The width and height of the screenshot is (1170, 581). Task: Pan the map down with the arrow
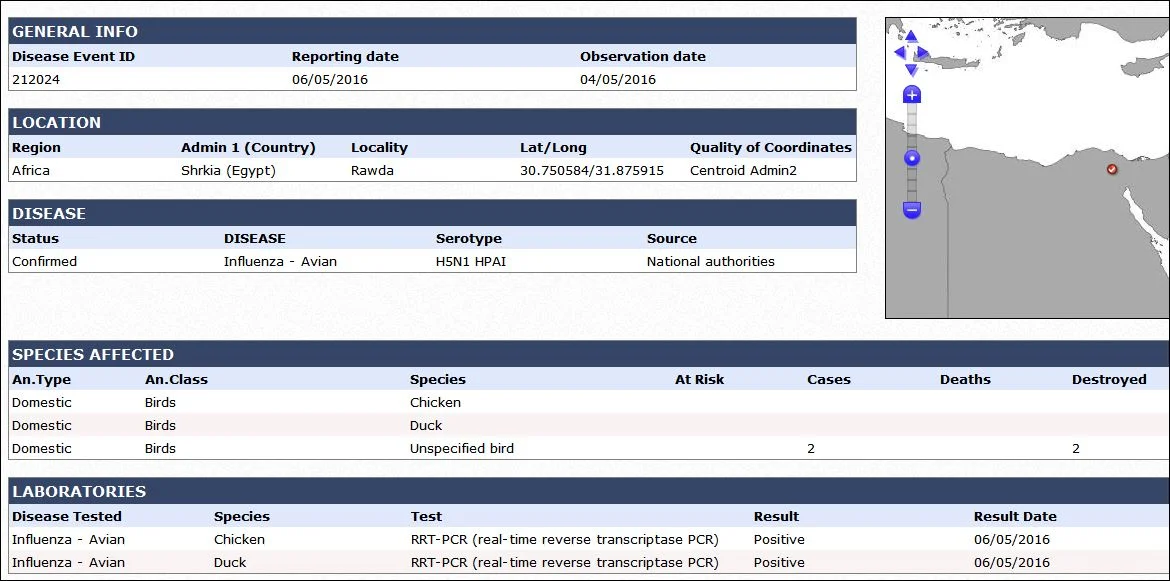point(911,69)
